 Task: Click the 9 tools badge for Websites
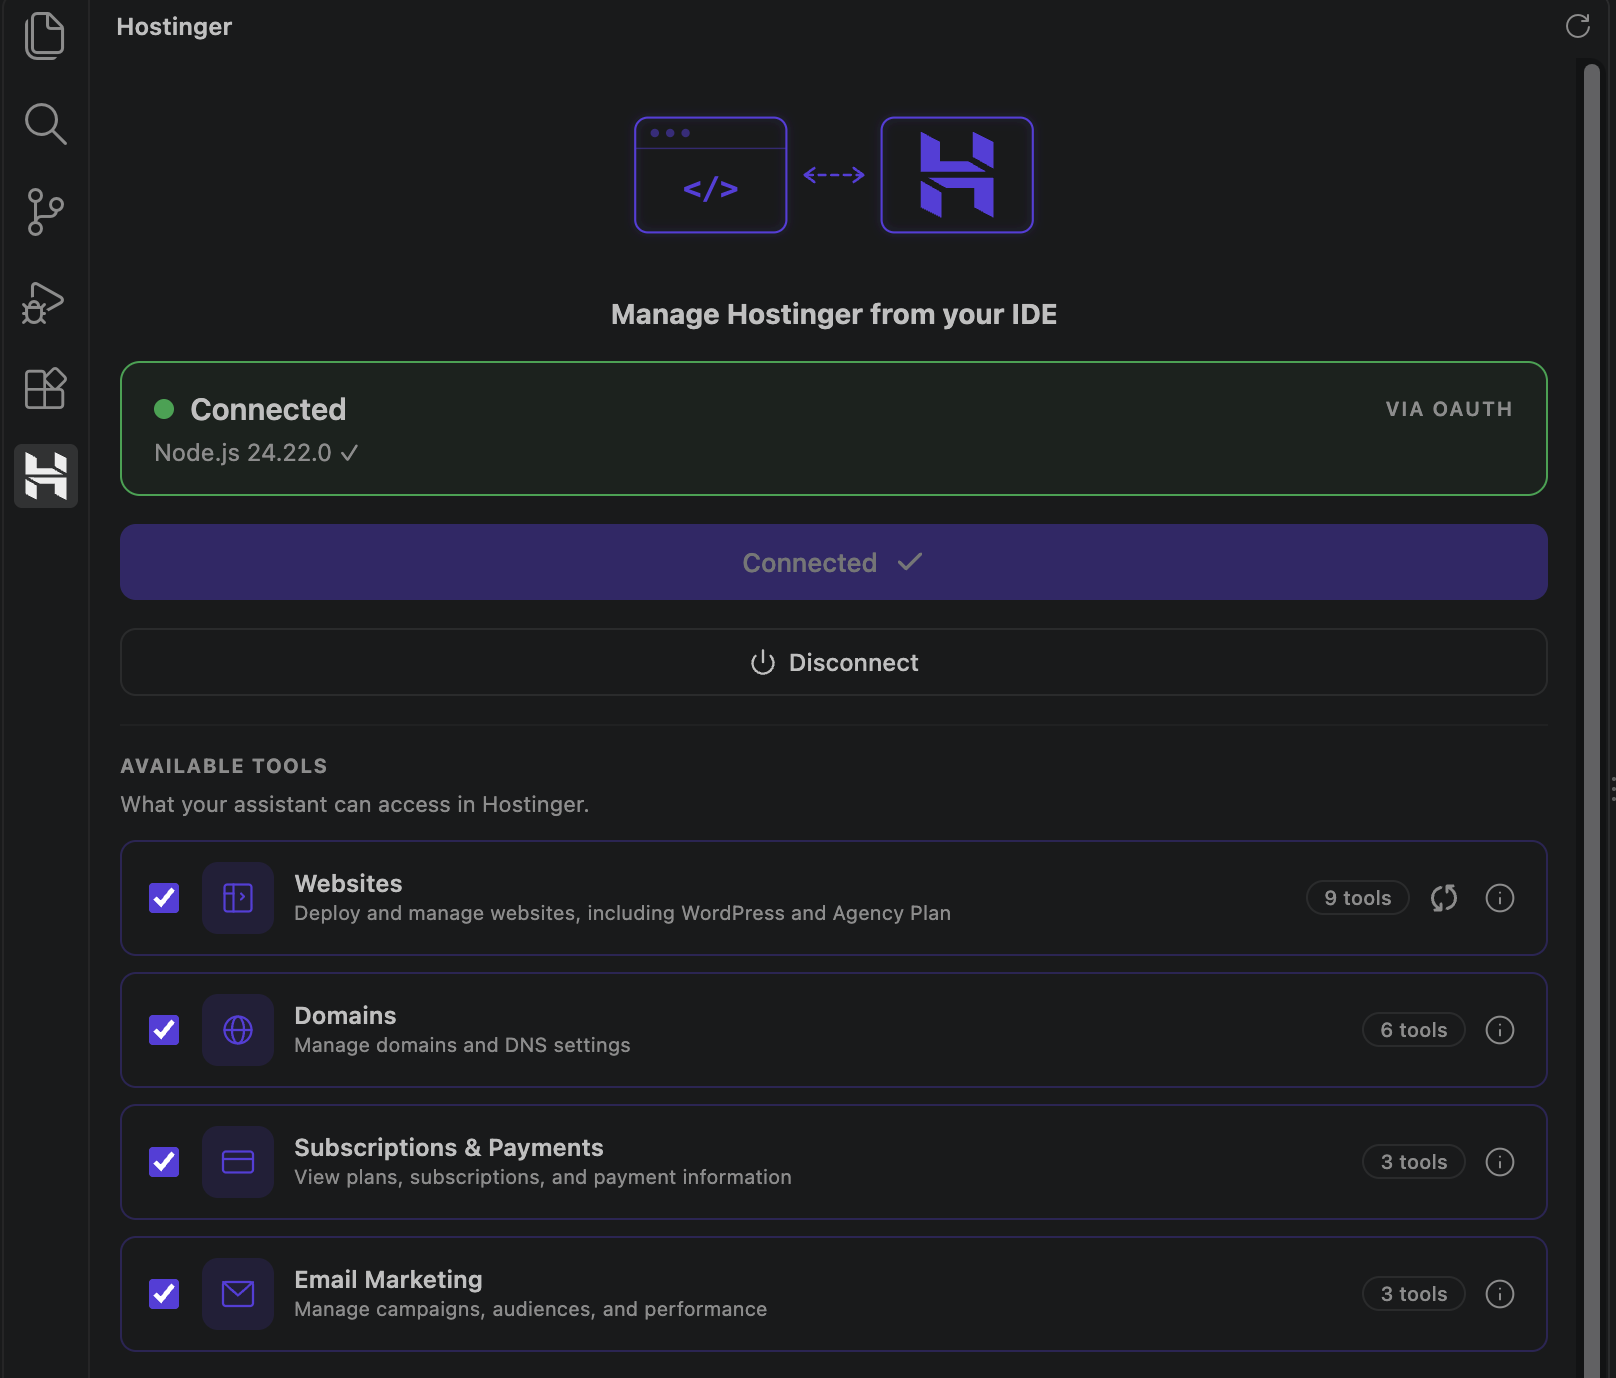coord(1358,898)
